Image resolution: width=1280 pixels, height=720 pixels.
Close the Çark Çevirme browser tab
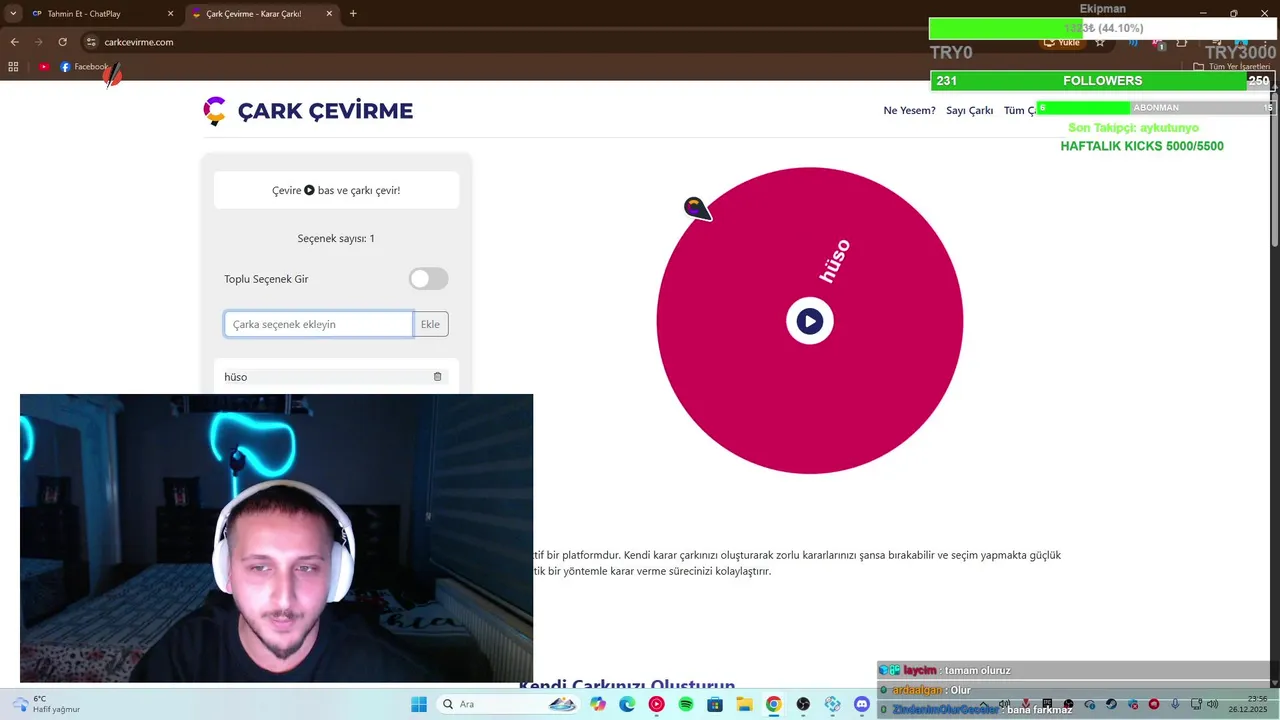point(330,14)
